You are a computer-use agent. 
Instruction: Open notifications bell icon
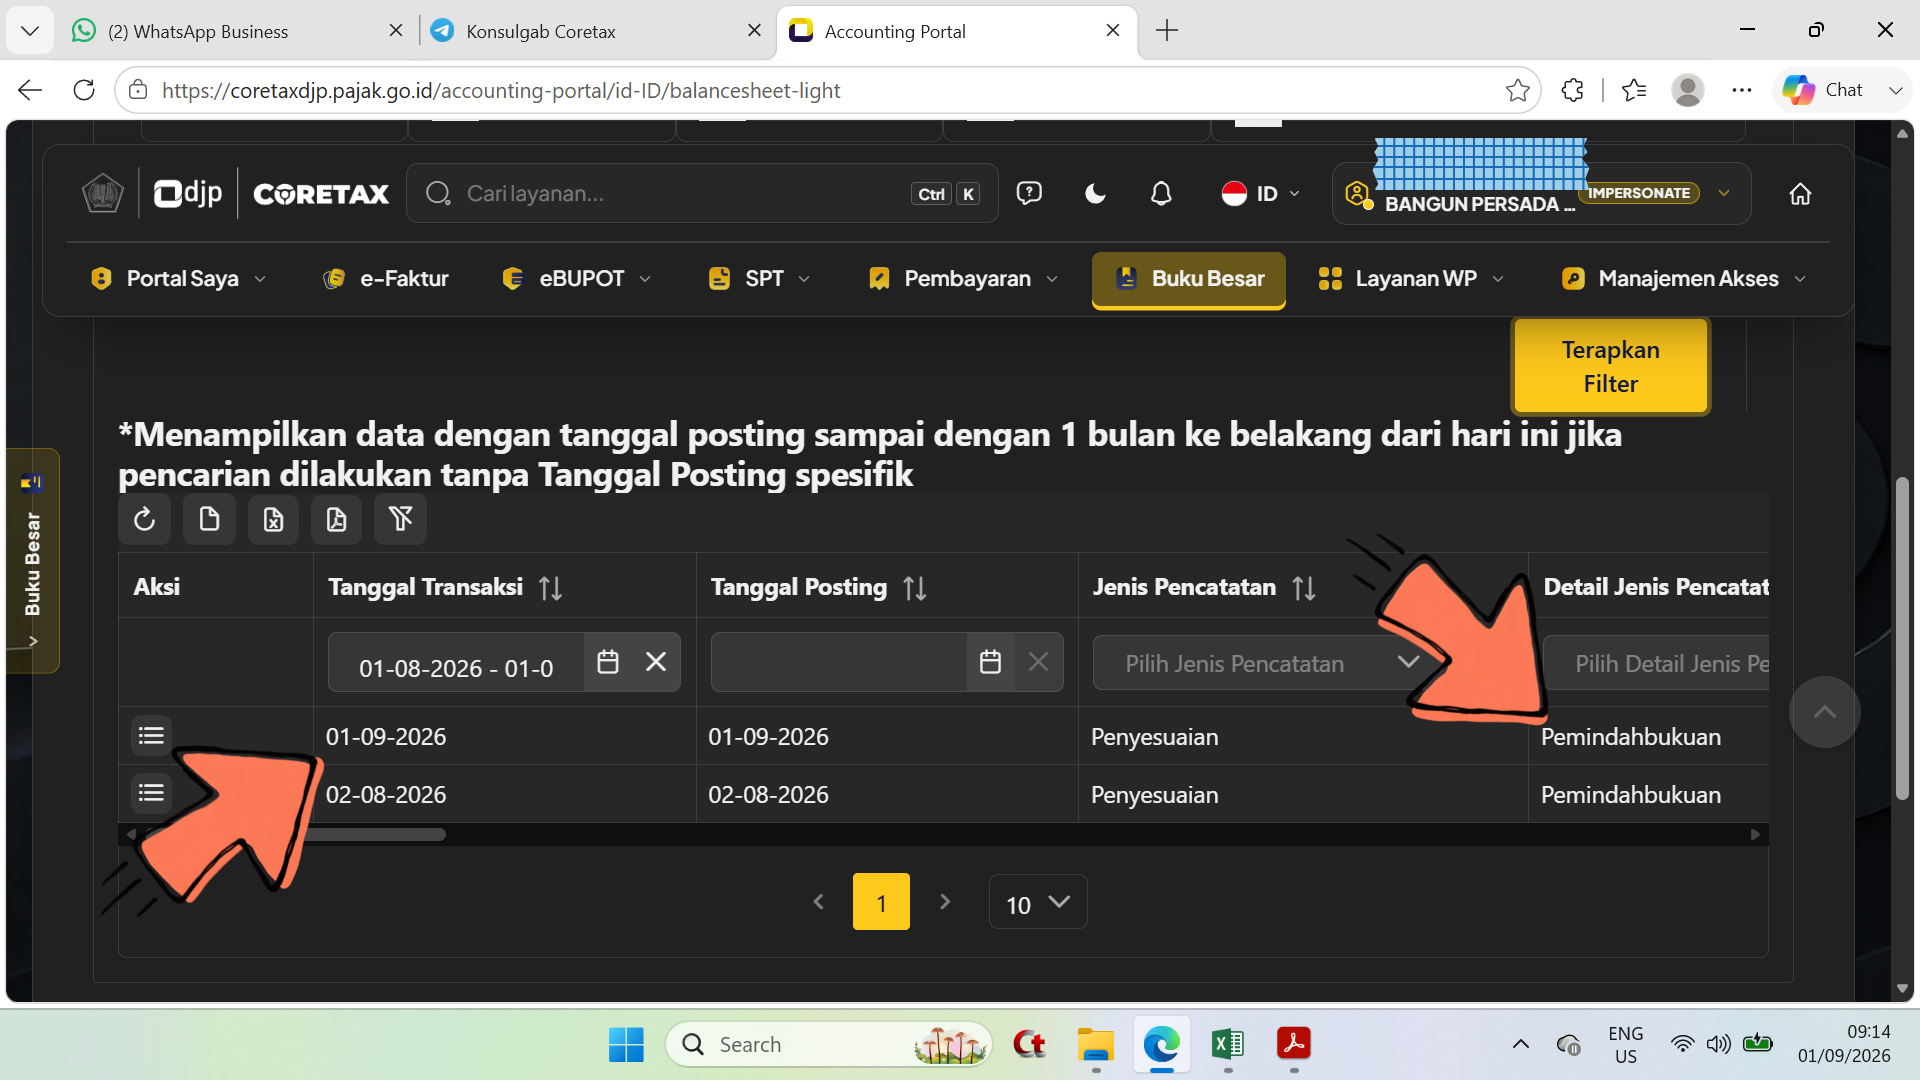[1160, 193]
